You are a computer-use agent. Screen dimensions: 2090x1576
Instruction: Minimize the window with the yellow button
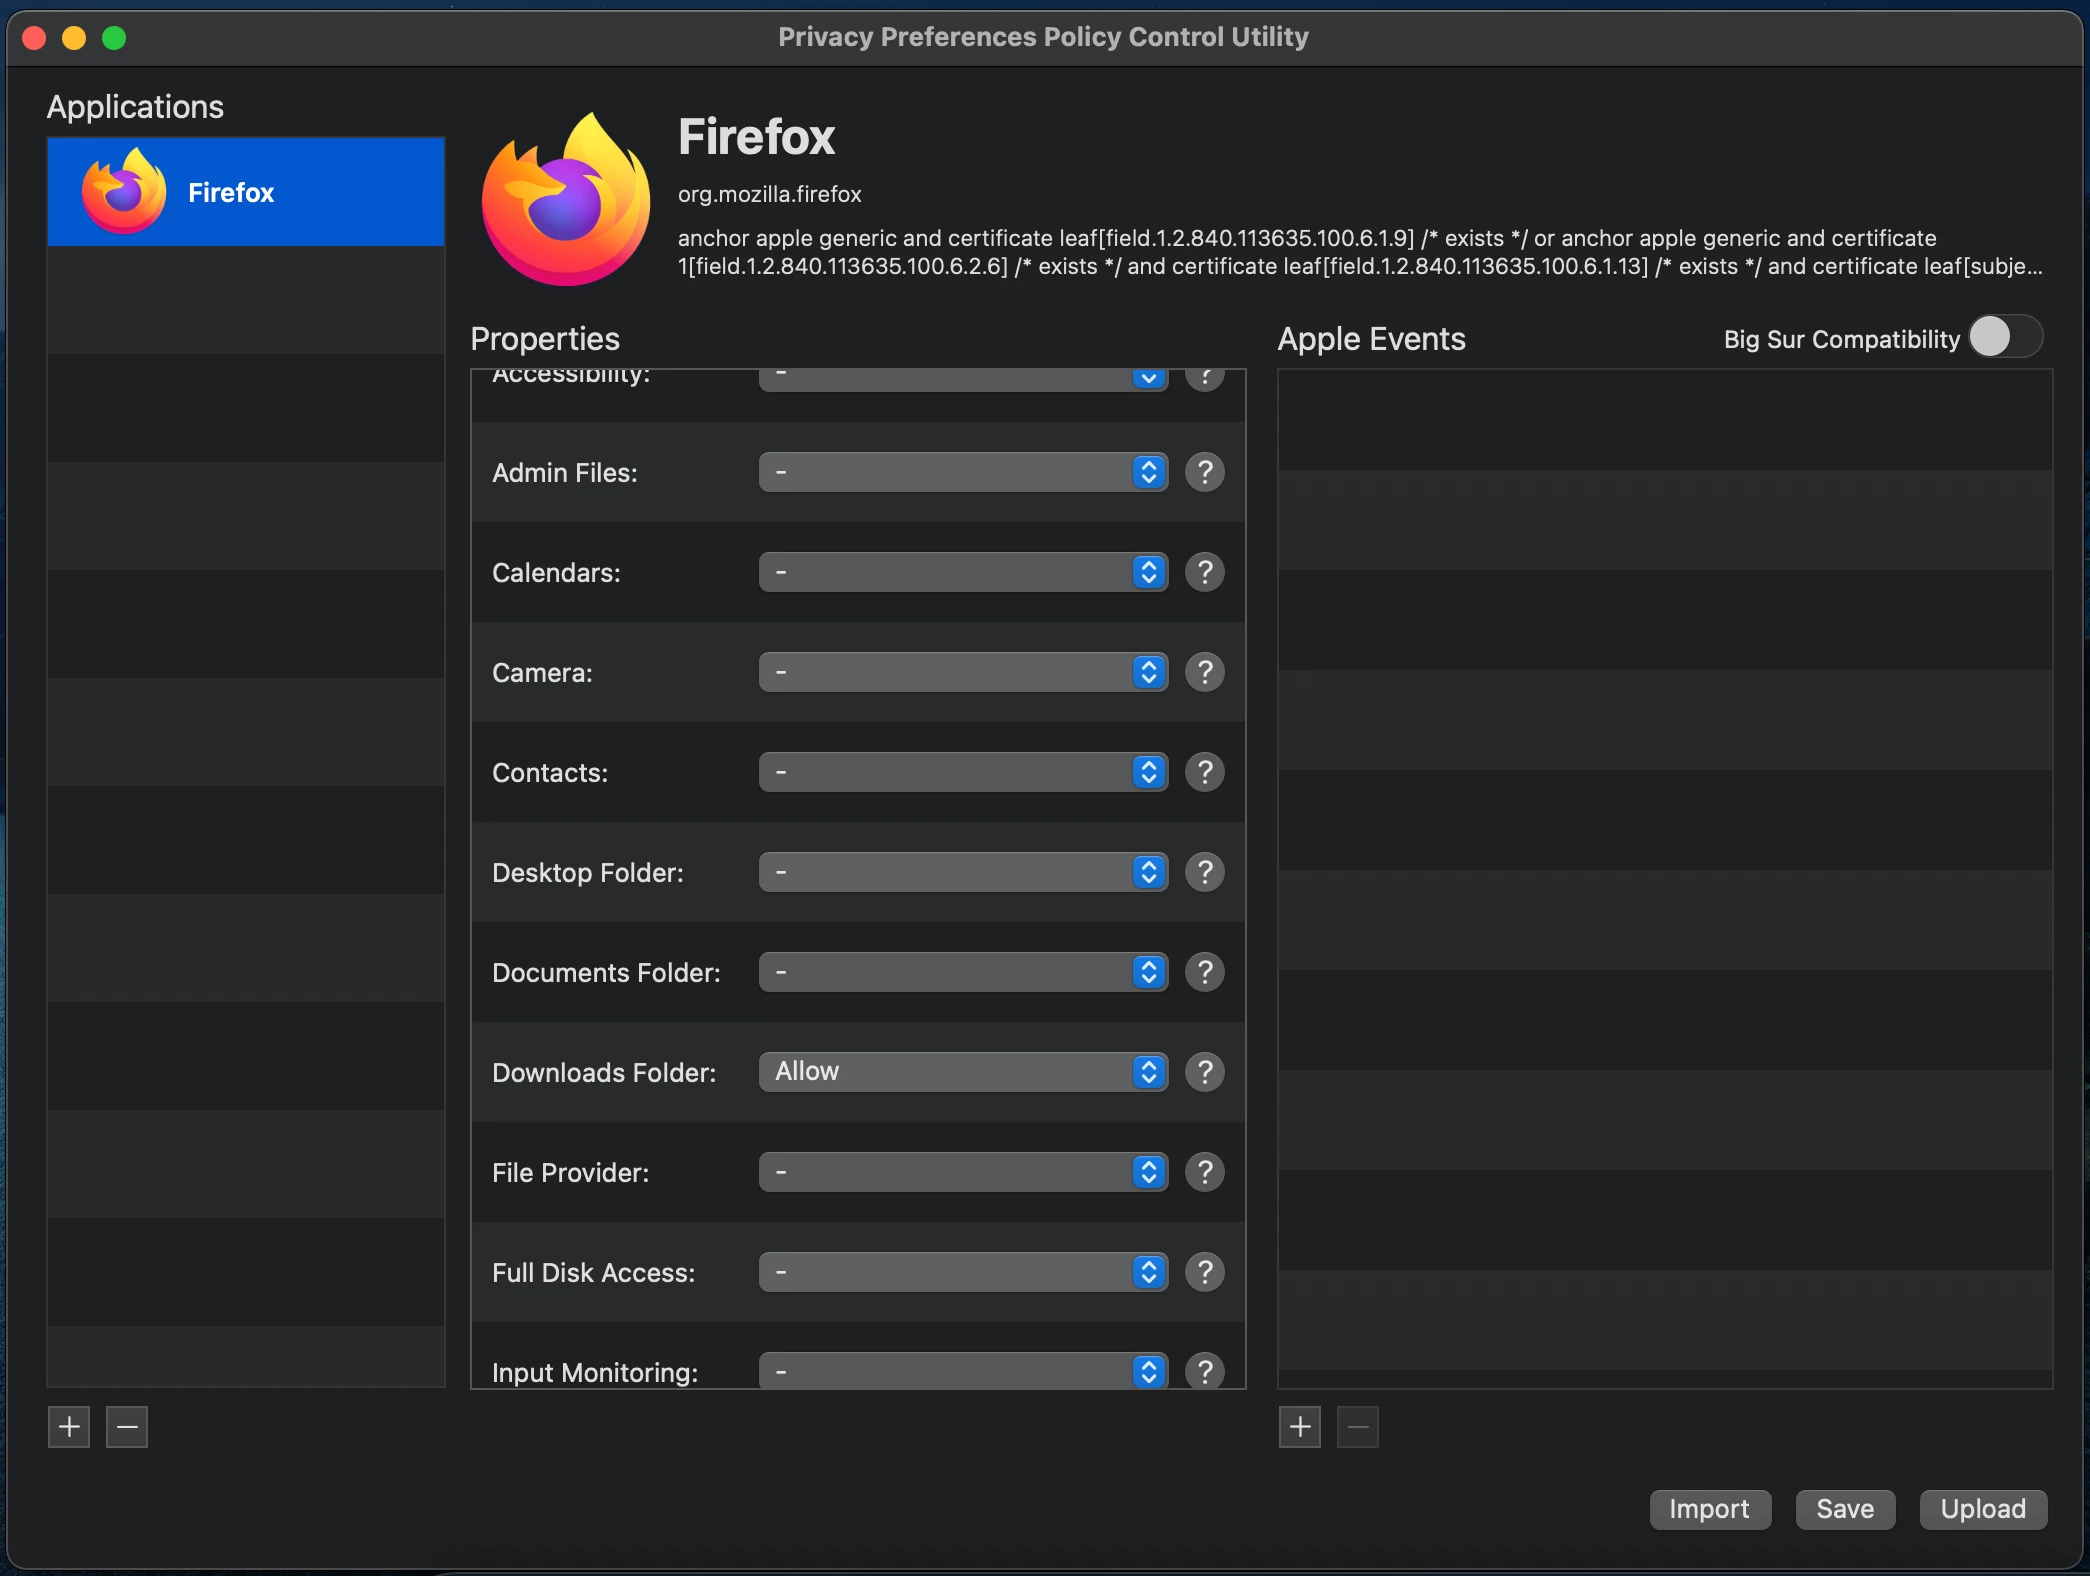[x=74, y=38]
